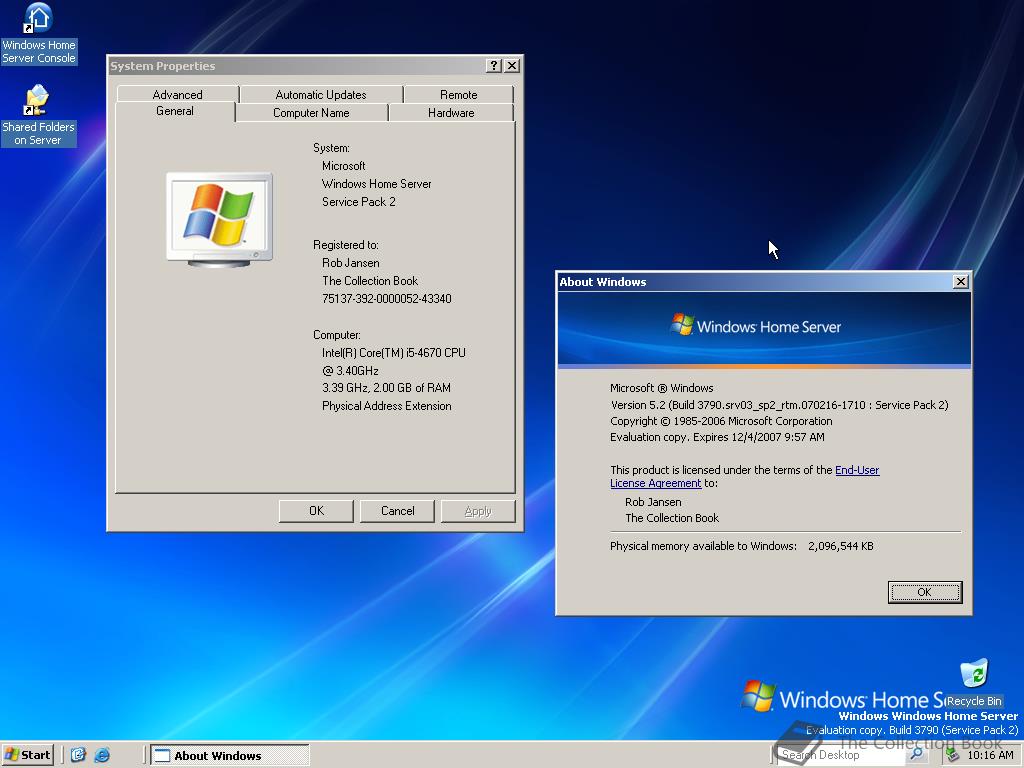Click the network tray icon
Screen dimensions: 1024x768
point(952,755)
